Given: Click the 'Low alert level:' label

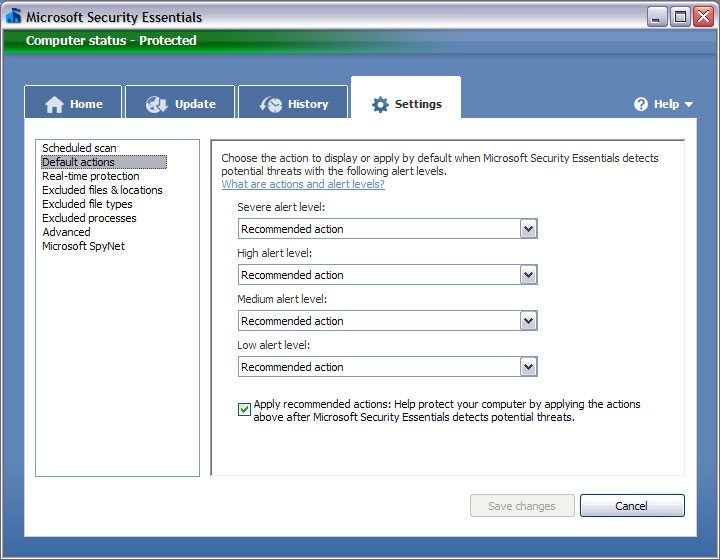Looking at the screenshot, I should click(x=274, y=345).
